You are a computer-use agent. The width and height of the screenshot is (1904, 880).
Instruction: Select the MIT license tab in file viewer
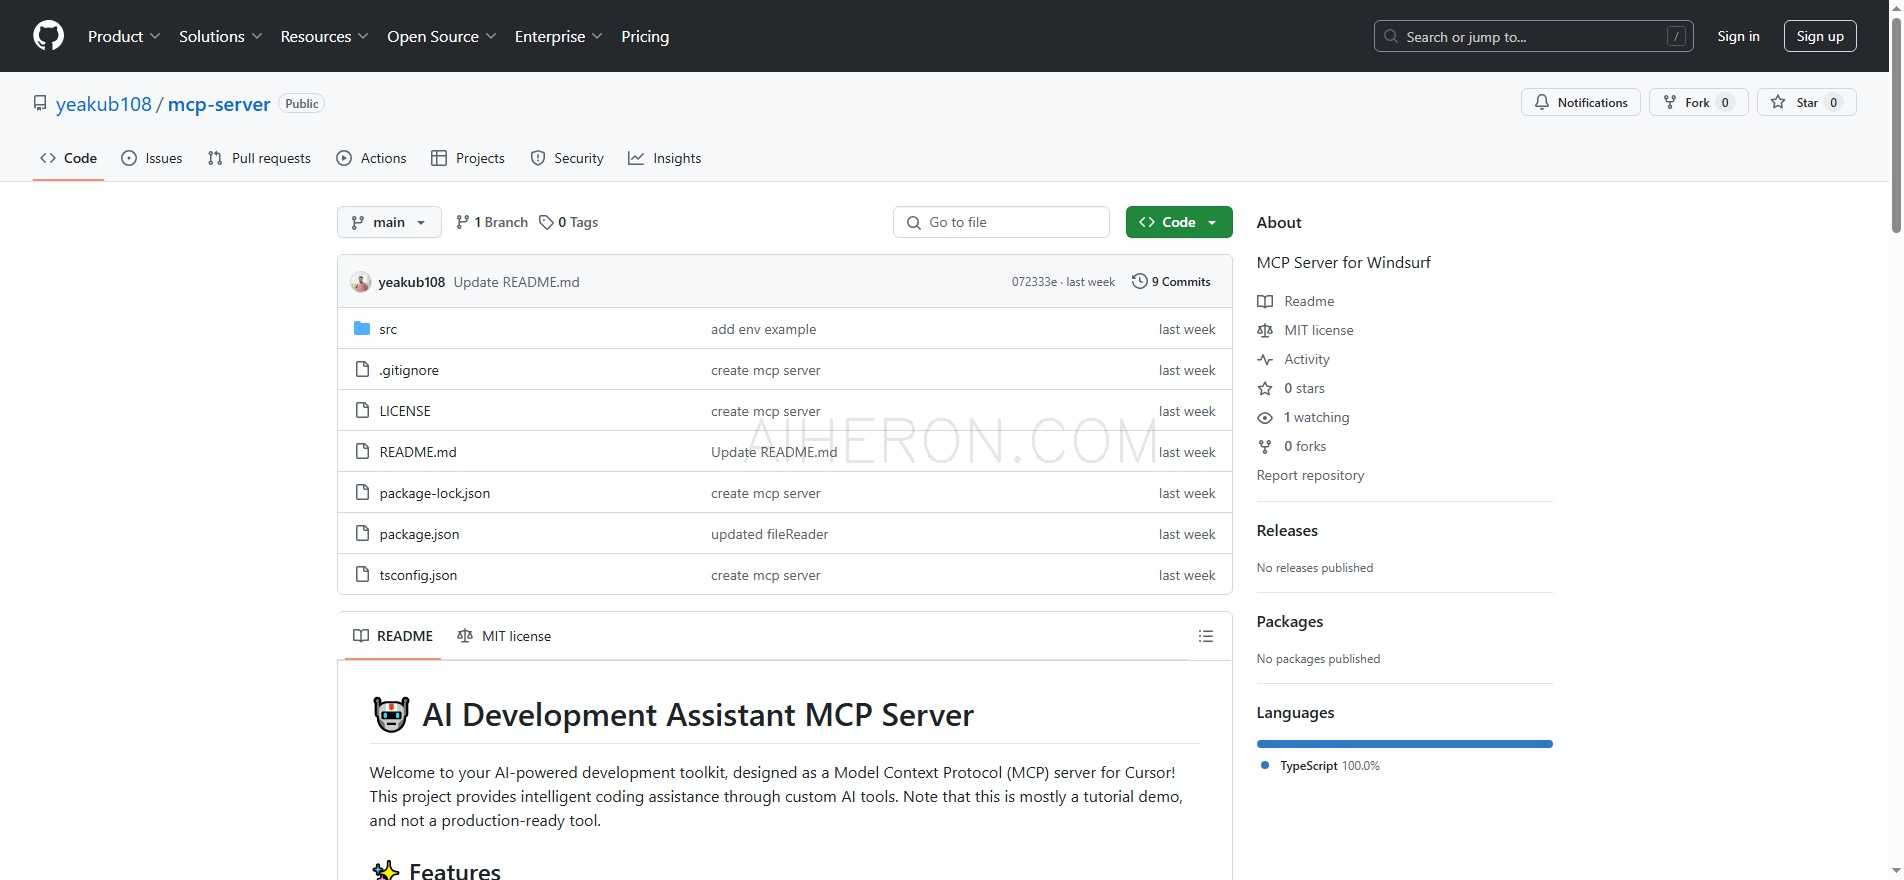[x=504, y=636]
